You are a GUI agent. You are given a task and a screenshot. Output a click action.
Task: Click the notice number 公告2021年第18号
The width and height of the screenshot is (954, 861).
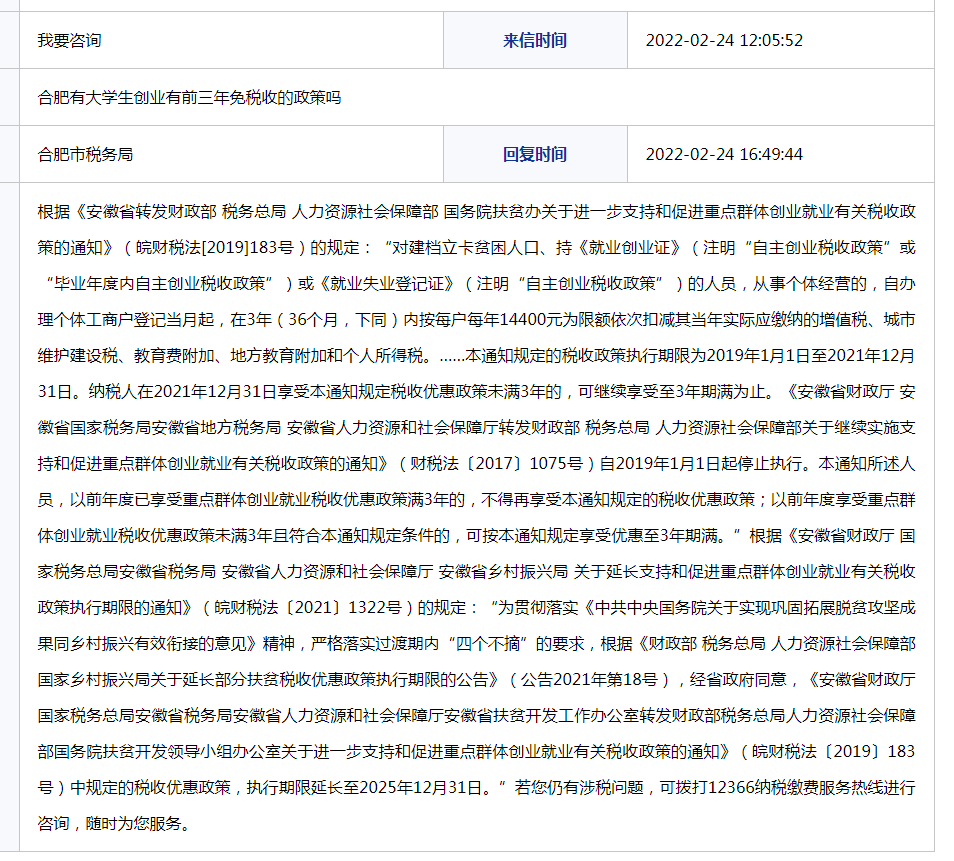pyautogui.click(x=590, y=679)
